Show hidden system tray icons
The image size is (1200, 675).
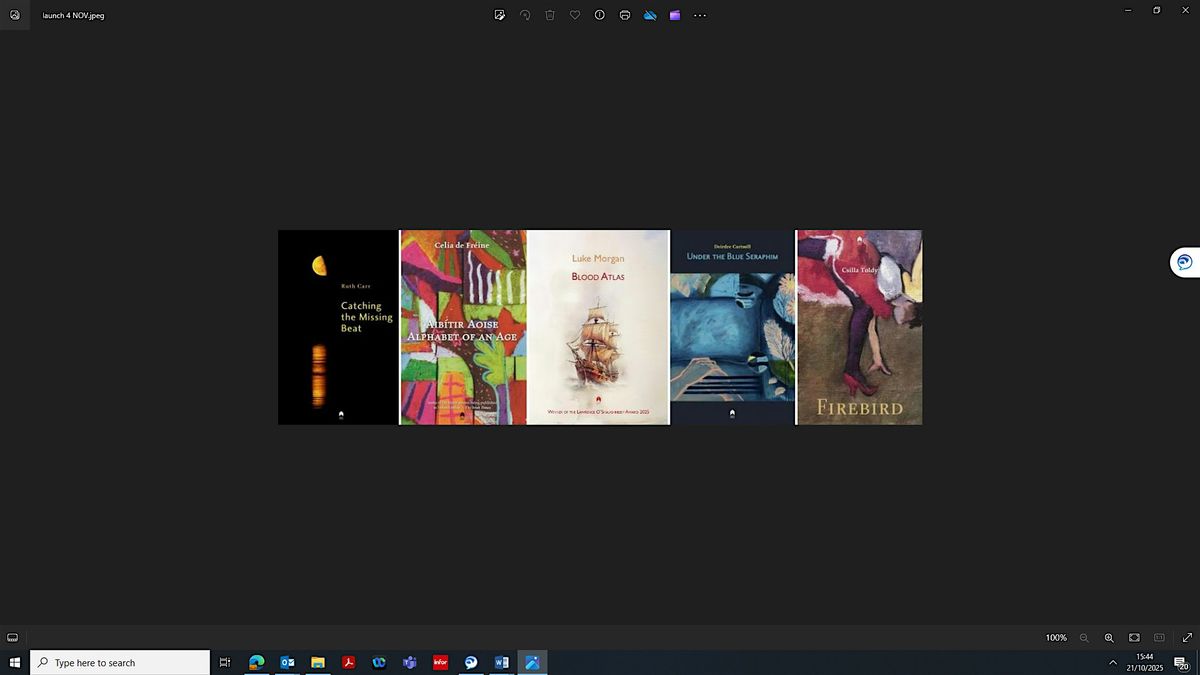click(1113, 662)
